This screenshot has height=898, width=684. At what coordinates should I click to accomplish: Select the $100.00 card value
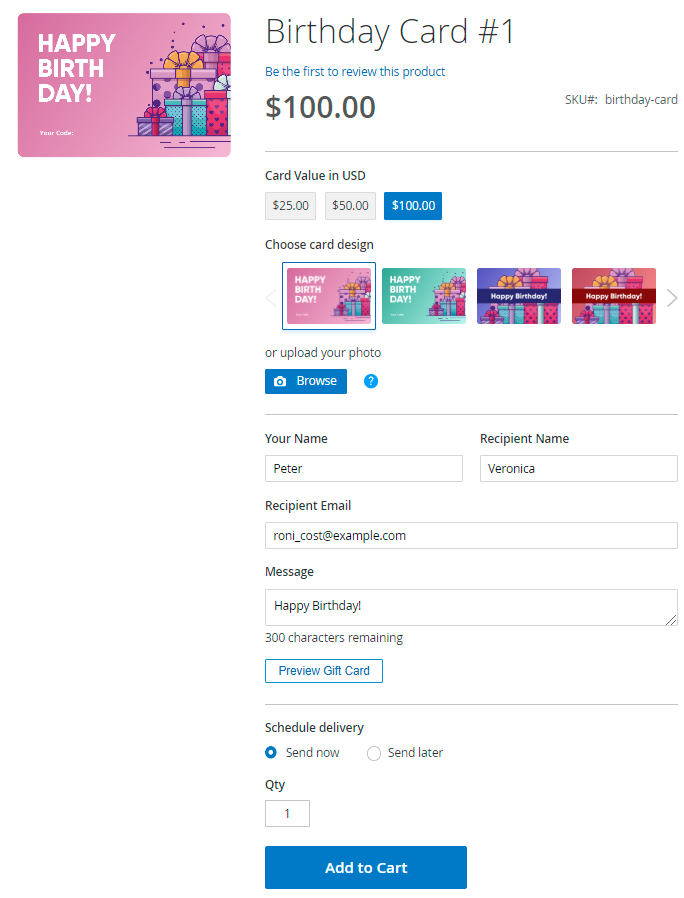[x=413, y=206]
